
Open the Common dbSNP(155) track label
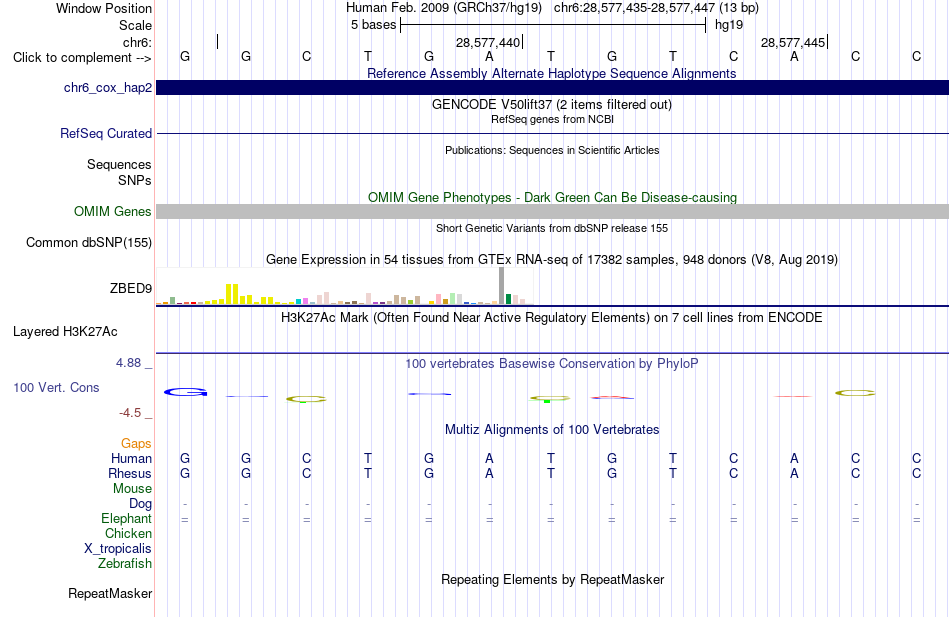coord(89,242)
